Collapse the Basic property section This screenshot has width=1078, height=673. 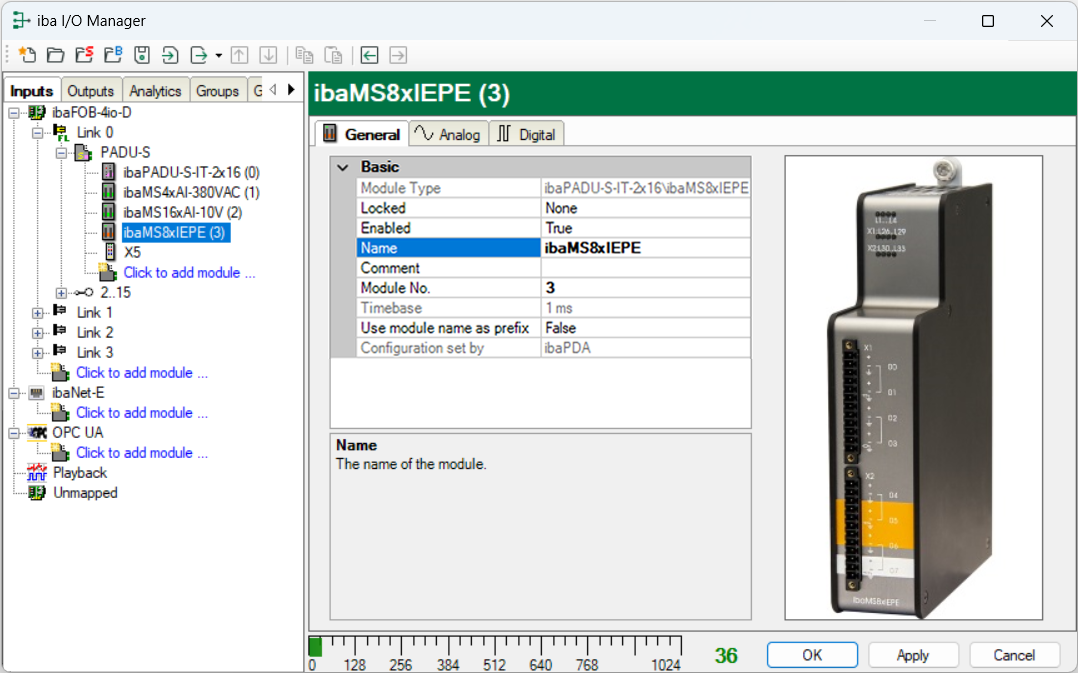coord(344,167)
